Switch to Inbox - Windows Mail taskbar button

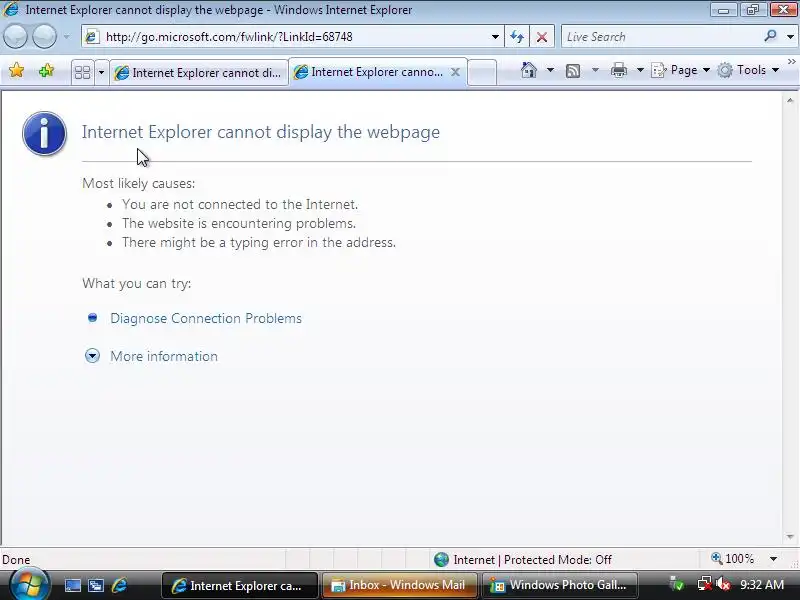[x=399, y=585]
